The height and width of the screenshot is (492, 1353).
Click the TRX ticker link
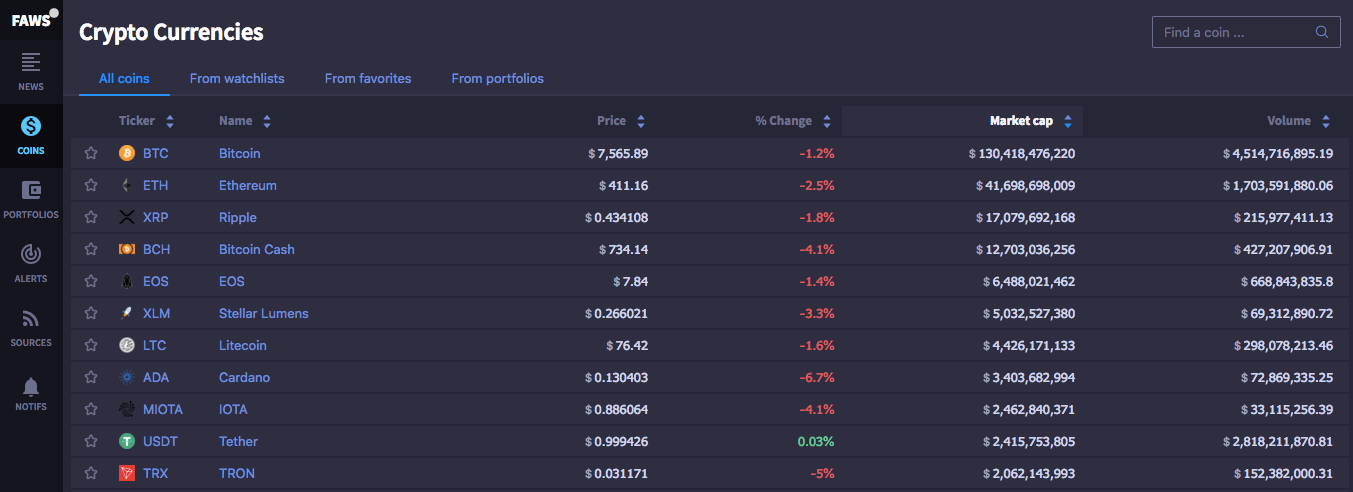click(x=155, y=473)
